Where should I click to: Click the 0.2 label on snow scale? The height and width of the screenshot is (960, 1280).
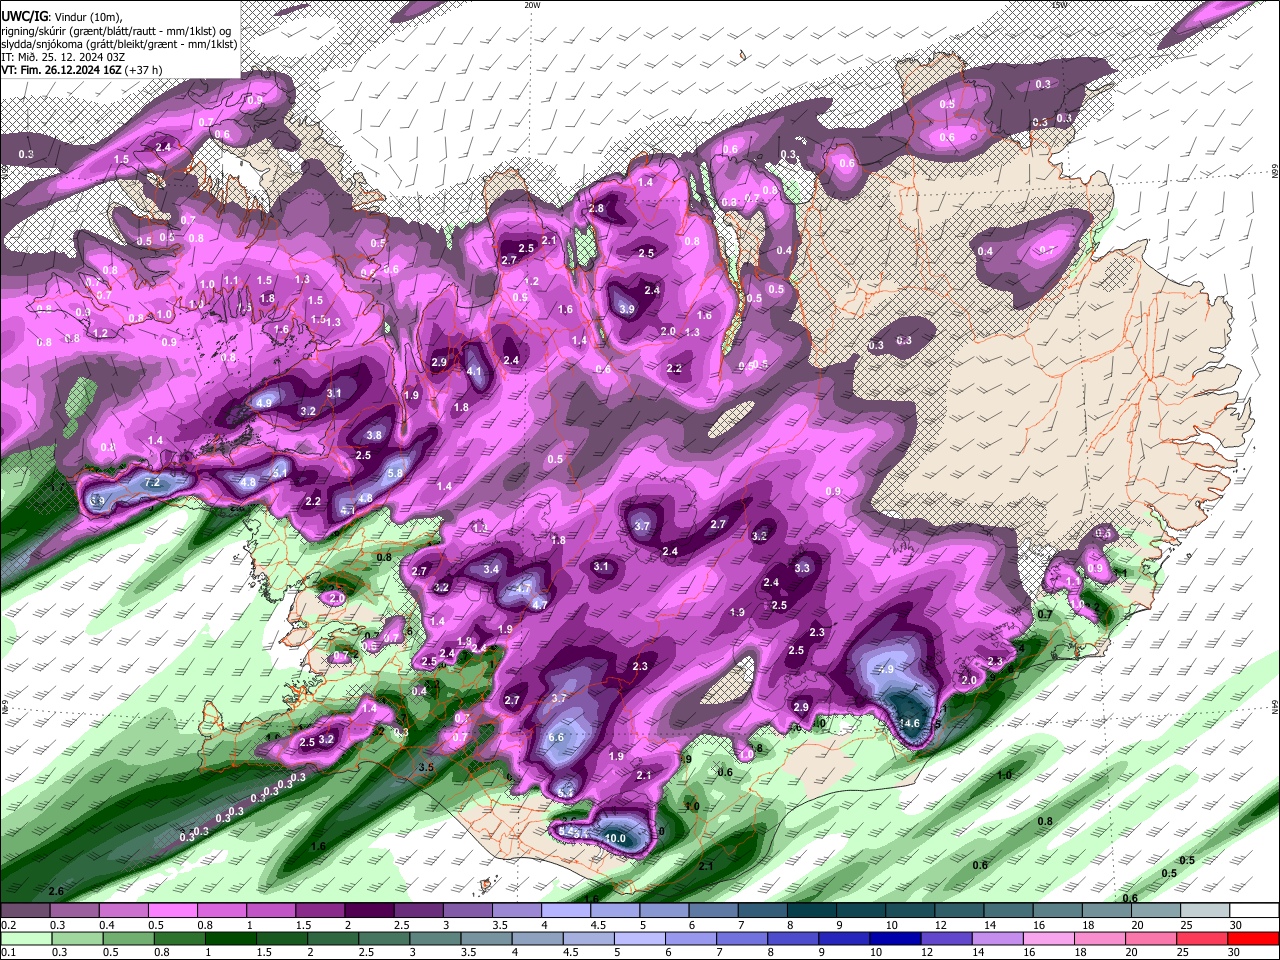(7, 925)
